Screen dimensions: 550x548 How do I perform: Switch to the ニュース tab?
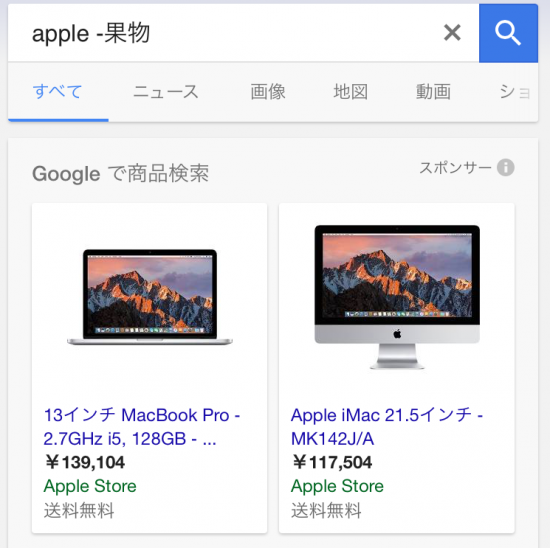[166, 92]
